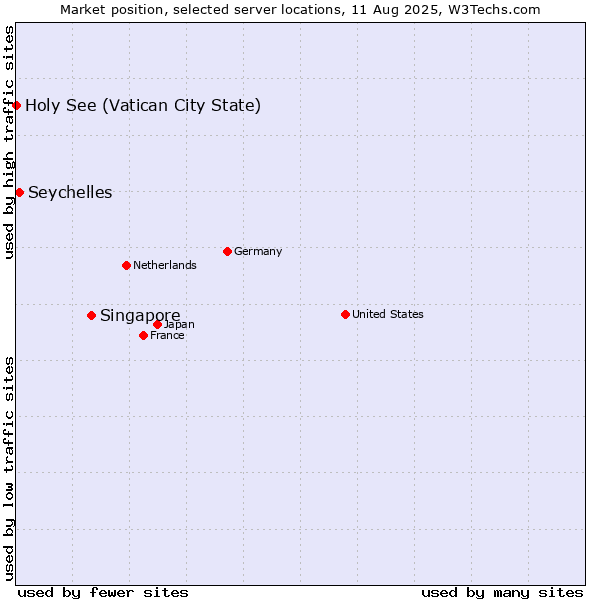Click the "Japan" label text
Screen dimensions: 600x600
pyautogui.click(x=179, y=324)
